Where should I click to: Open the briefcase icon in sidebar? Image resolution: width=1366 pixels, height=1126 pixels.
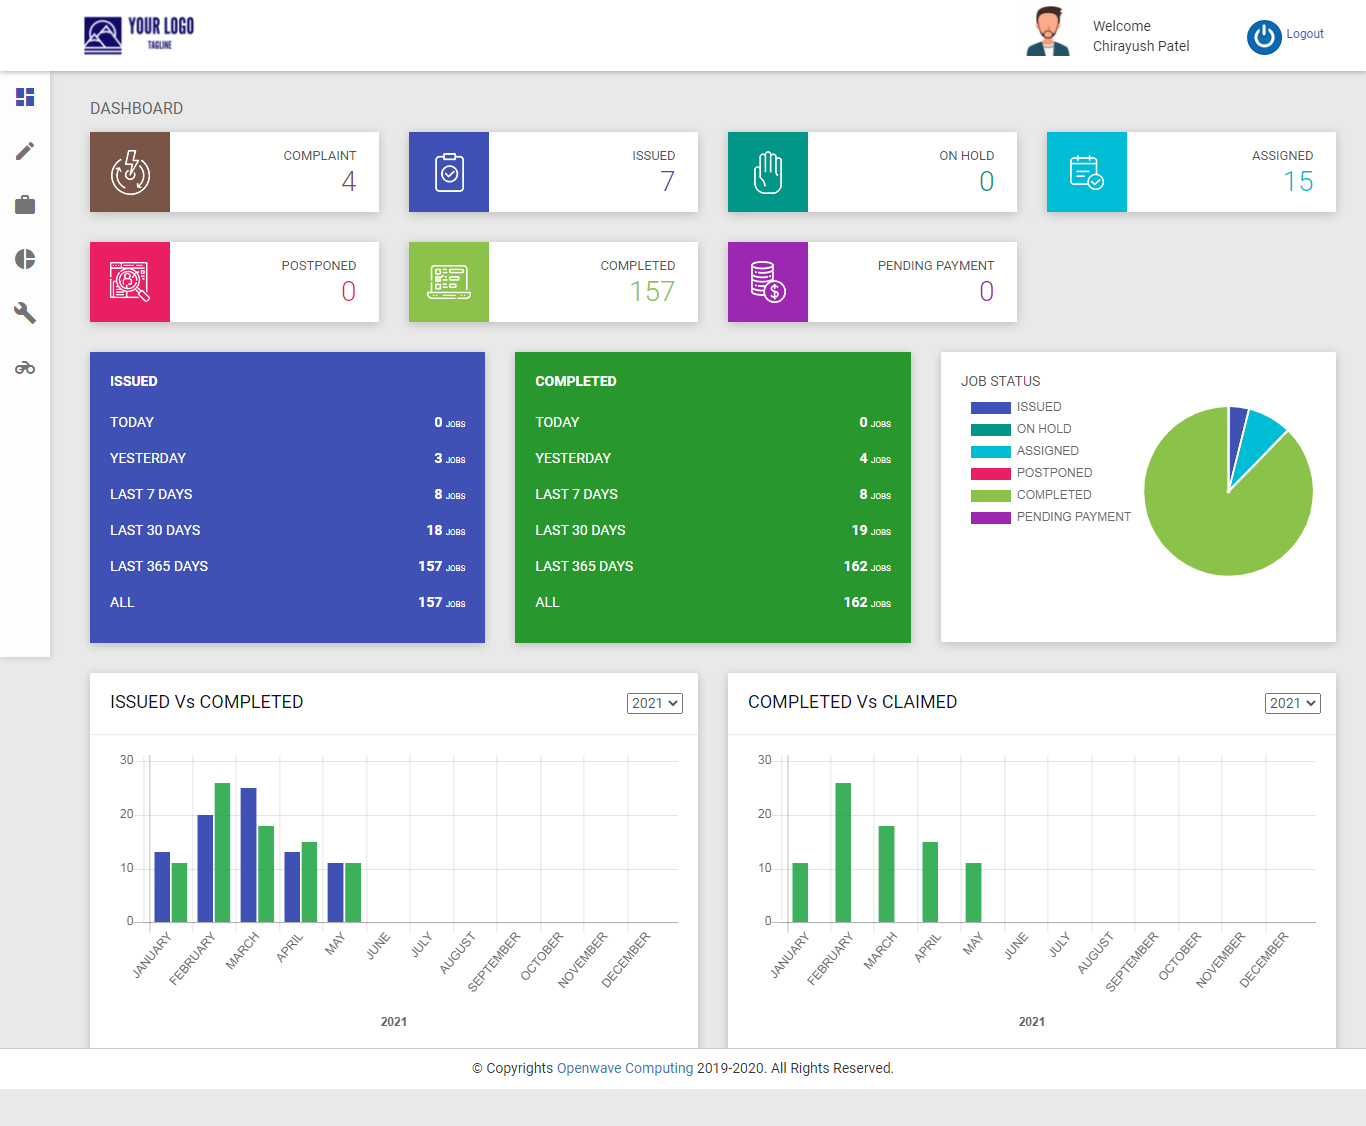coord(25,205)
